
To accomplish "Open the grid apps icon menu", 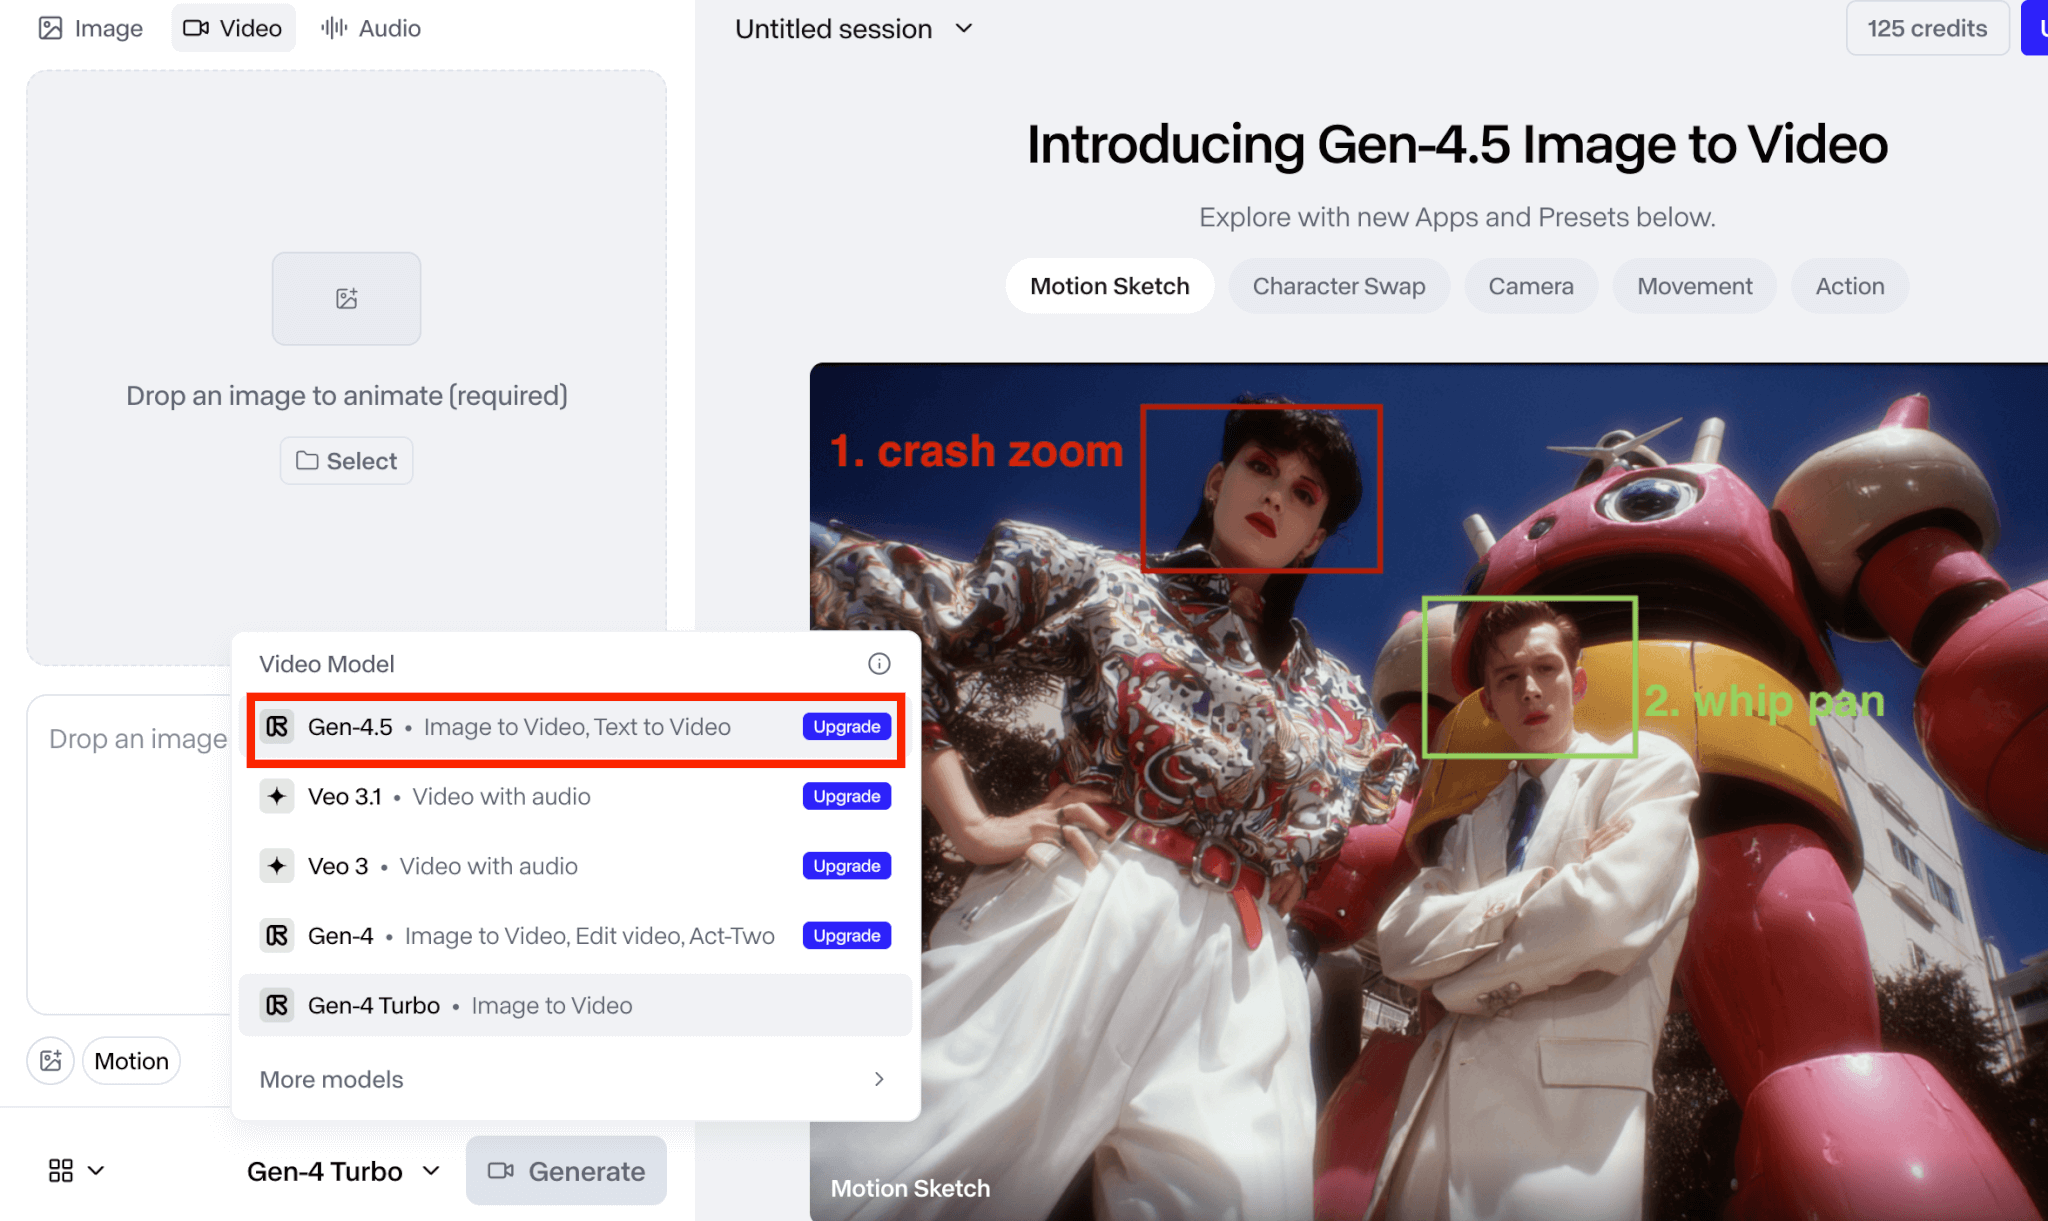I will point(75,1170).
